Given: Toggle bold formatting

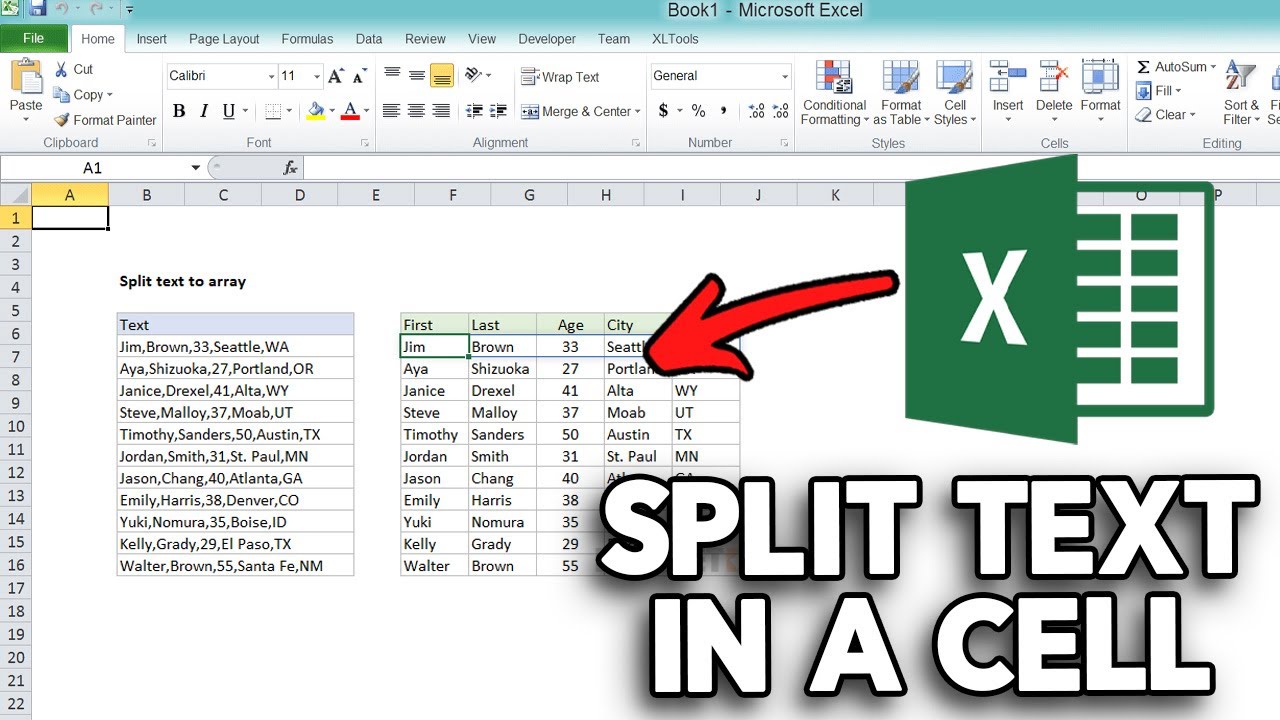Looking at the screenshot, I should [179, 111].
